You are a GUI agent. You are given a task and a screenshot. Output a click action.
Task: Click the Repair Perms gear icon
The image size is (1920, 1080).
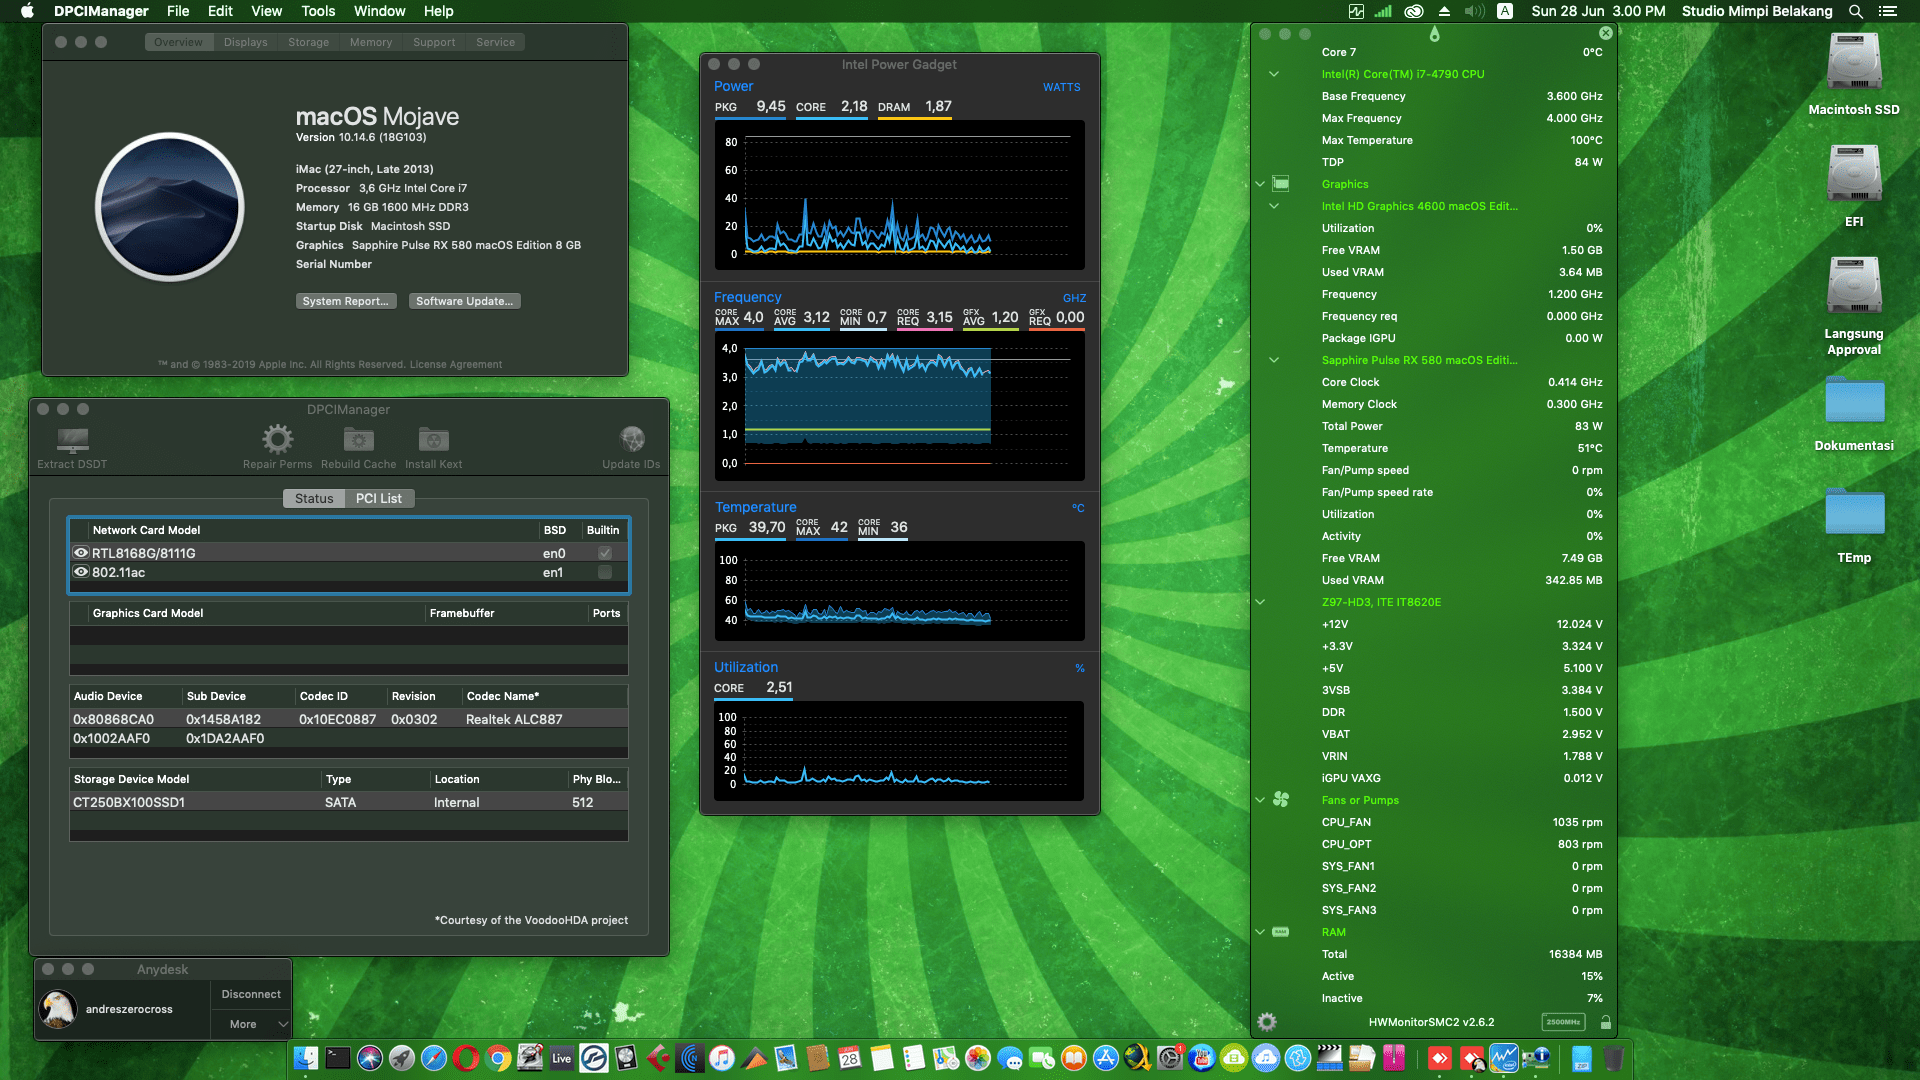(x=277, y=439)
